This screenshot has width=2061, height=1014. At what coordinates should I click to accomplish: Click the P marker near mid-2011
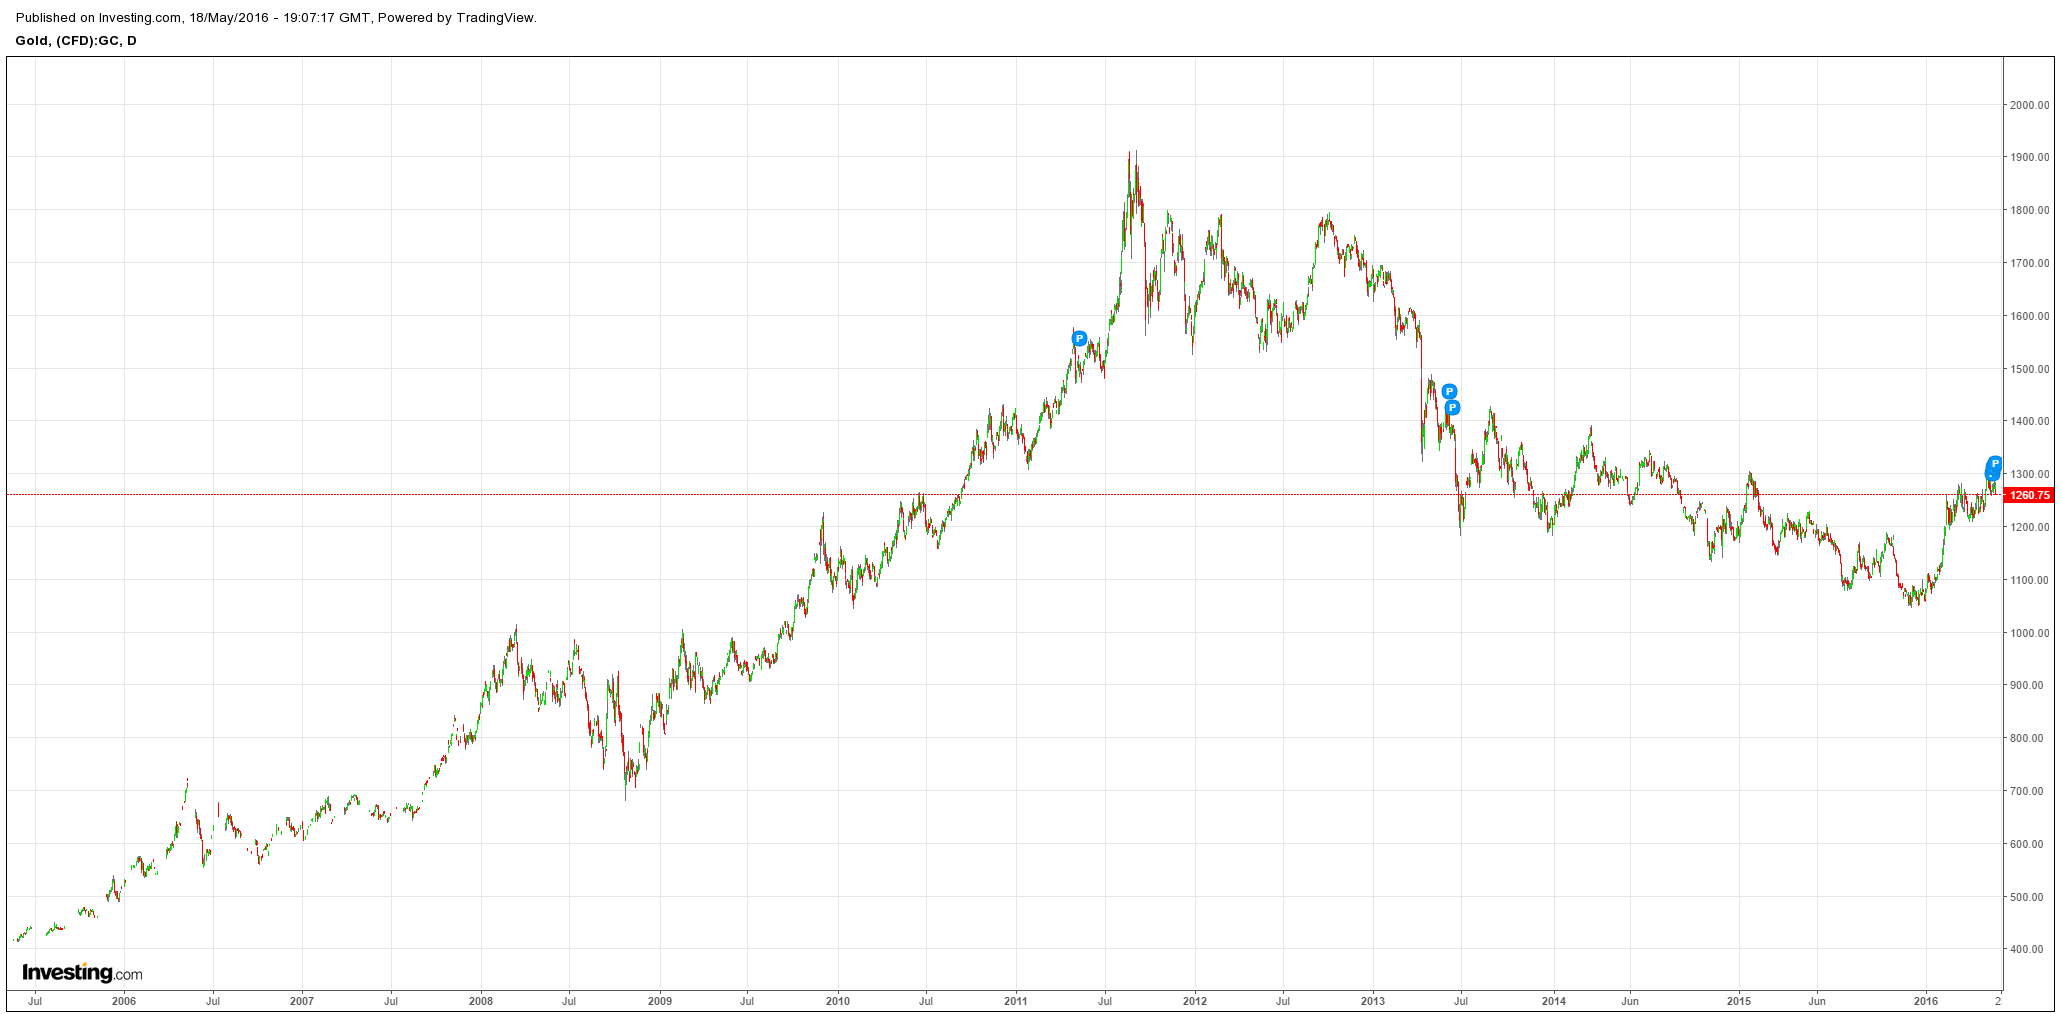tap(1079, 339)
